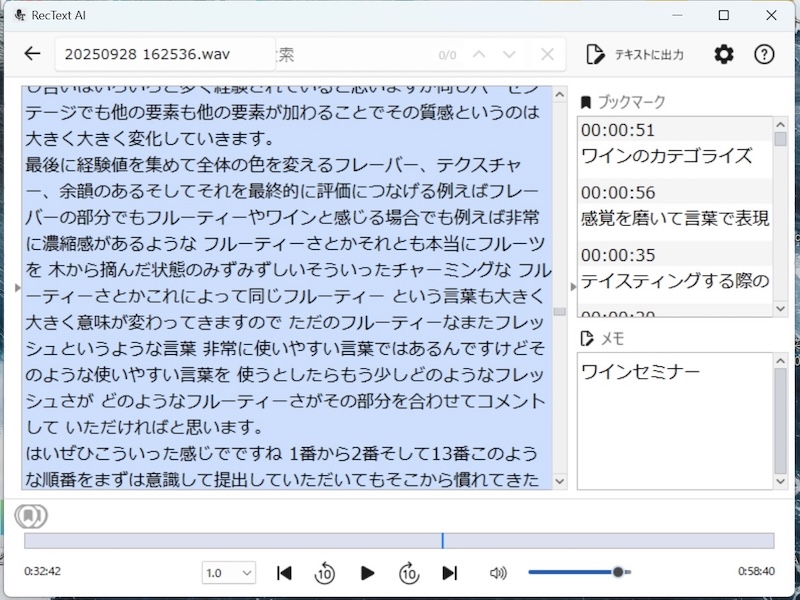Clear the search with the X icon
Viewport: 800px width, 600px height.
click(x=546, y=55)
